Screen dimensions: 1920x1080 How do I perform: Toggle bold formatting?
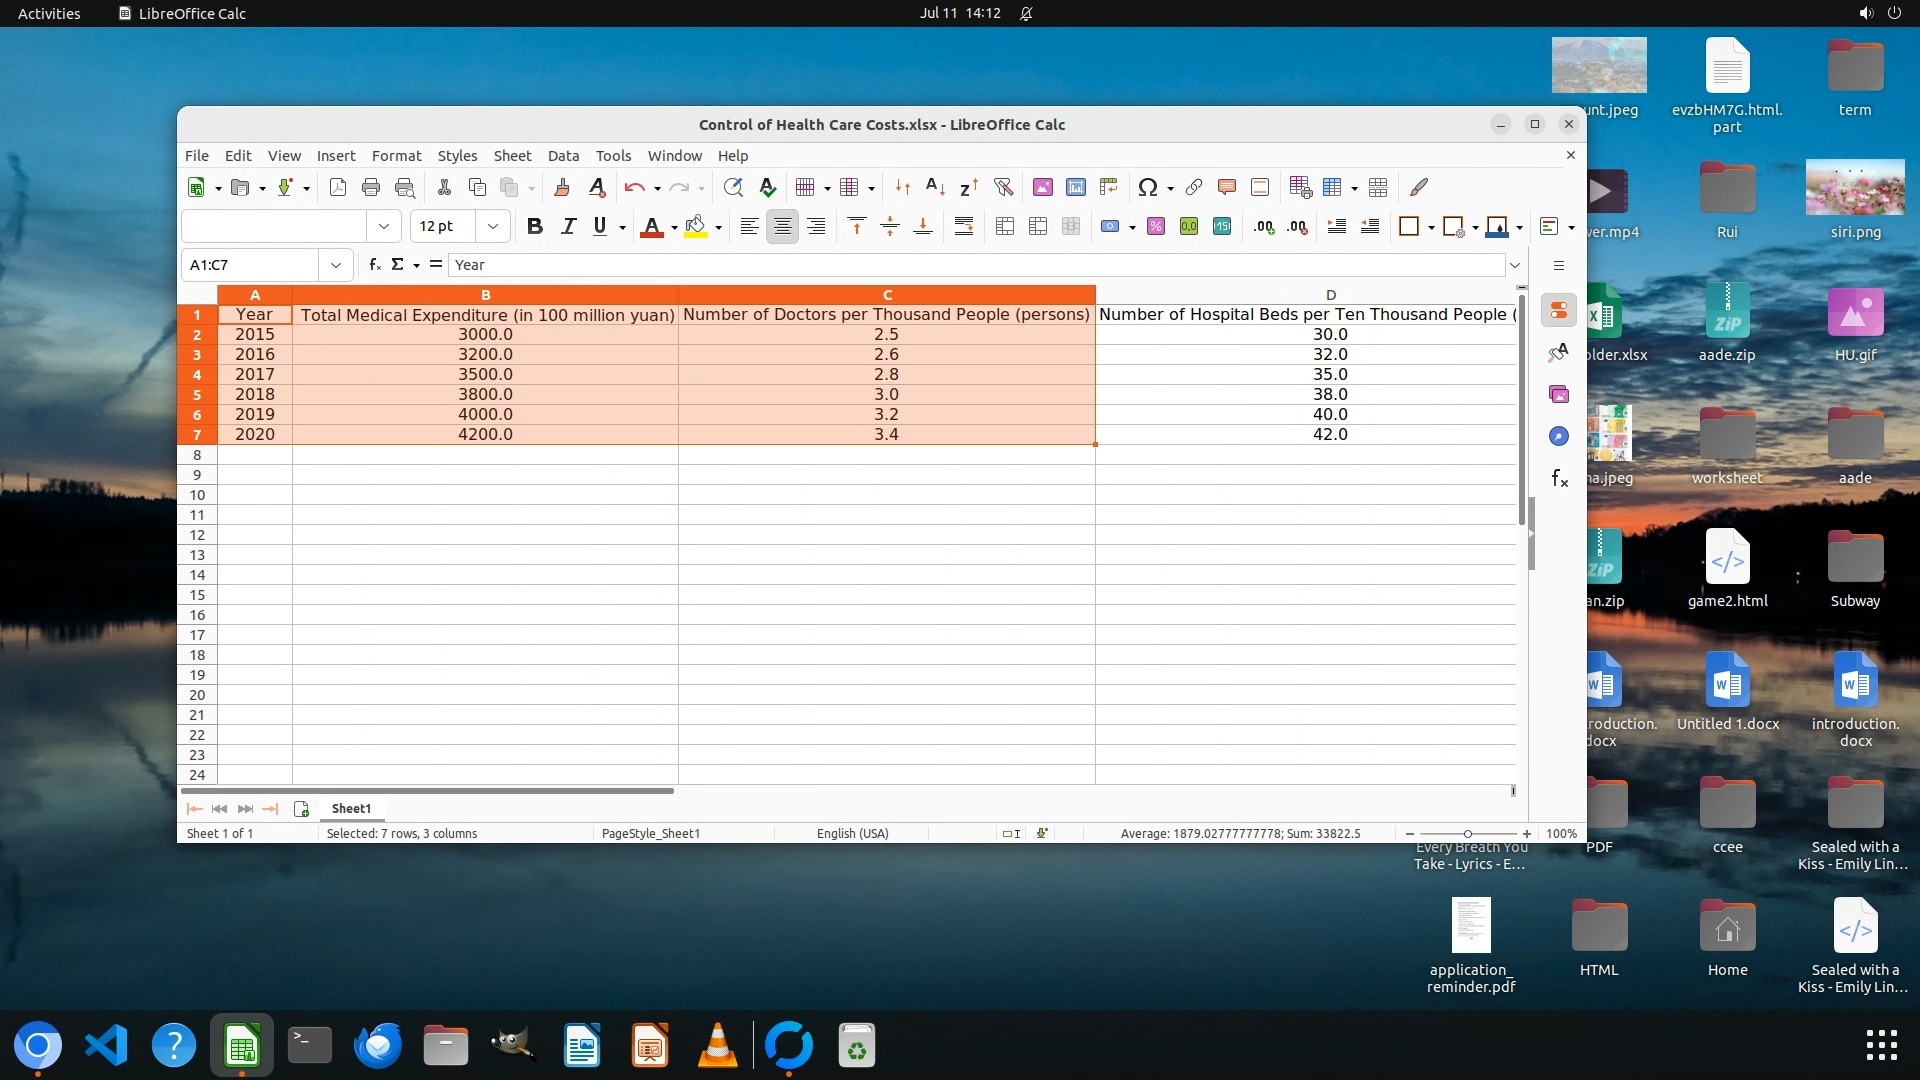pos(534,227)
